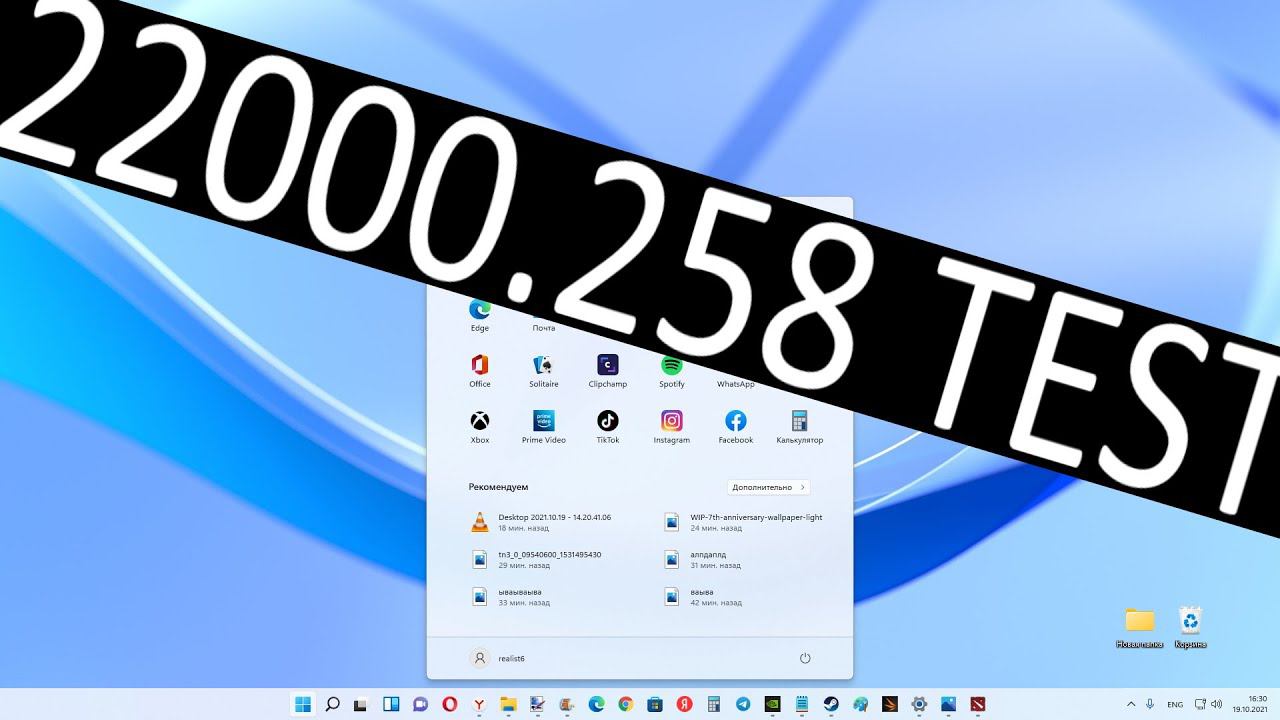Open the Photos icon on the taskbar
Viewport: 1280px width, 720px height.
(x=948, y=704)
